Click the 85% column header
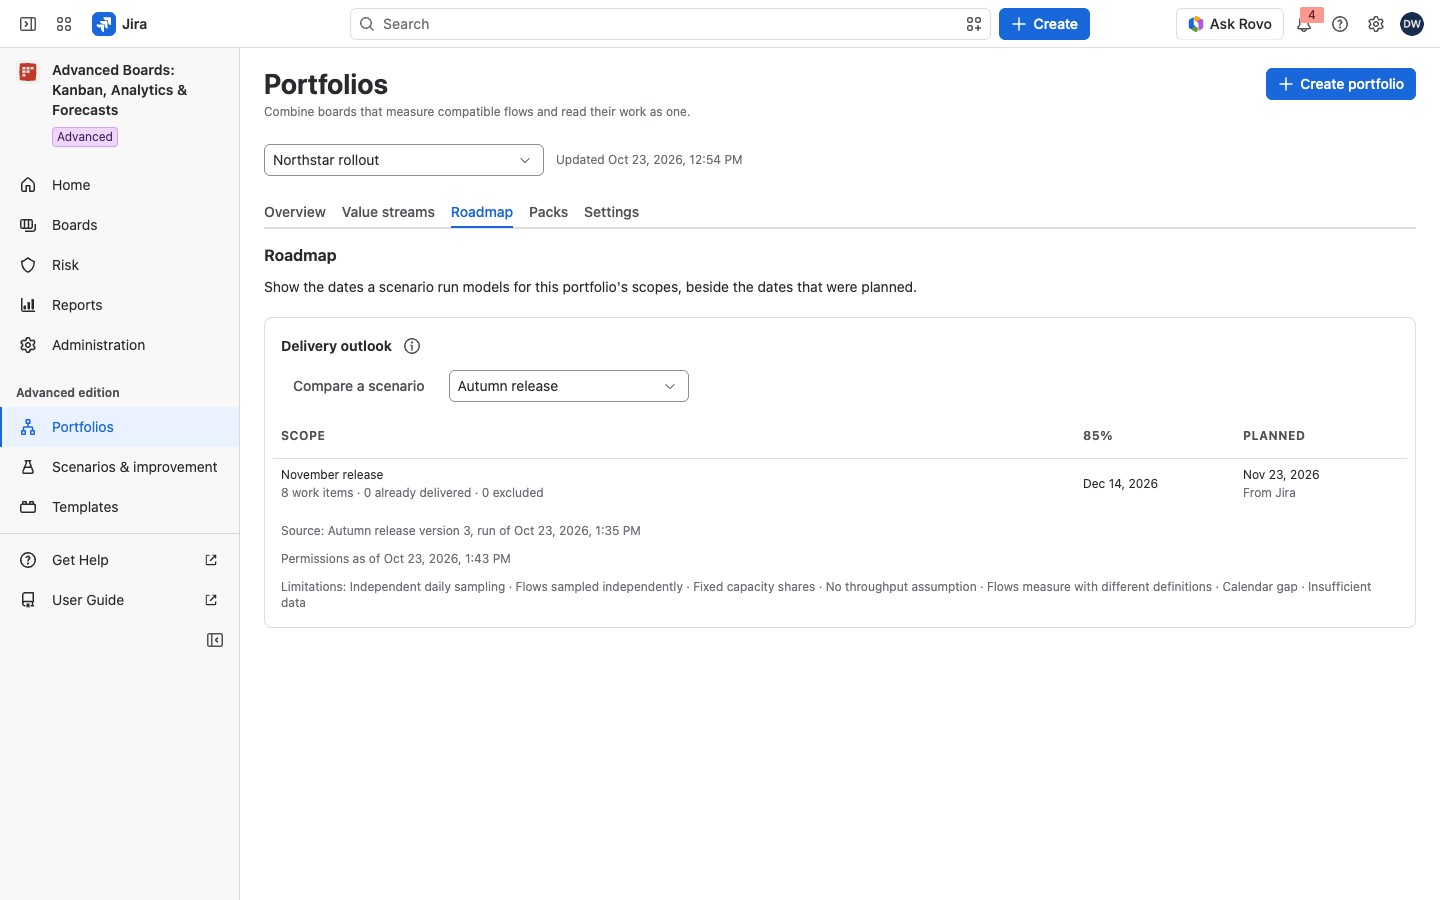The width and height of the screenshot is (1440, 900). [1098, 436]
